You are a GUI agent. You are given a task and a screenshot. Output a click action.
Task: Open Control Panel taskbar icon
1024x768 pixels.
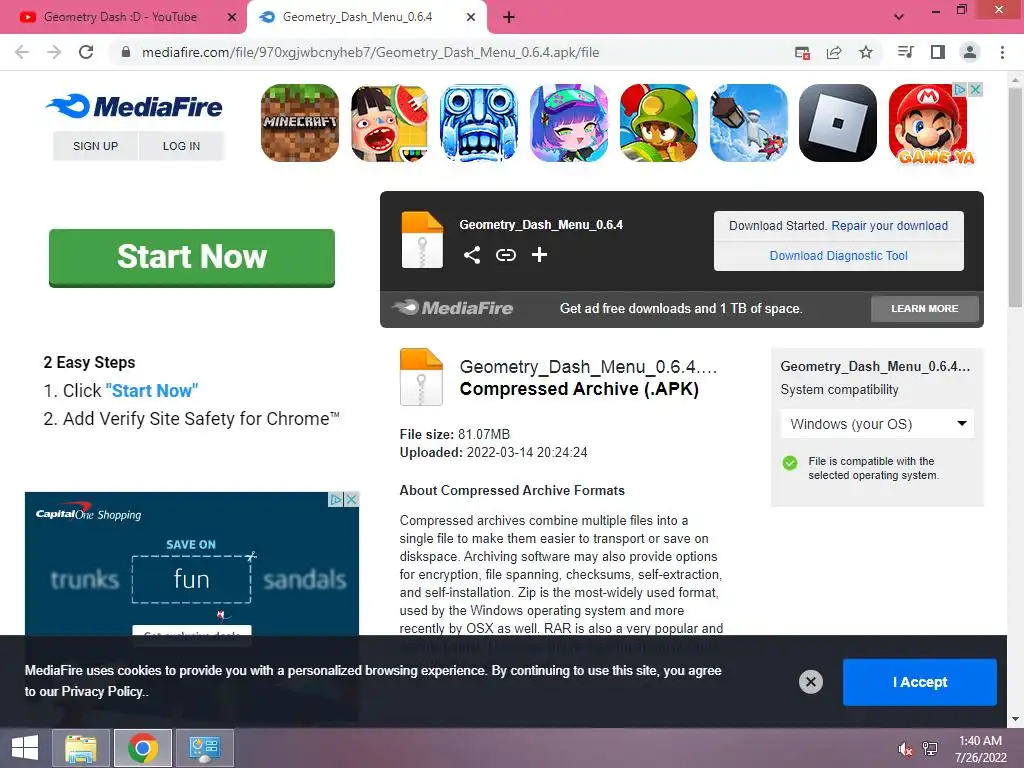204,748
